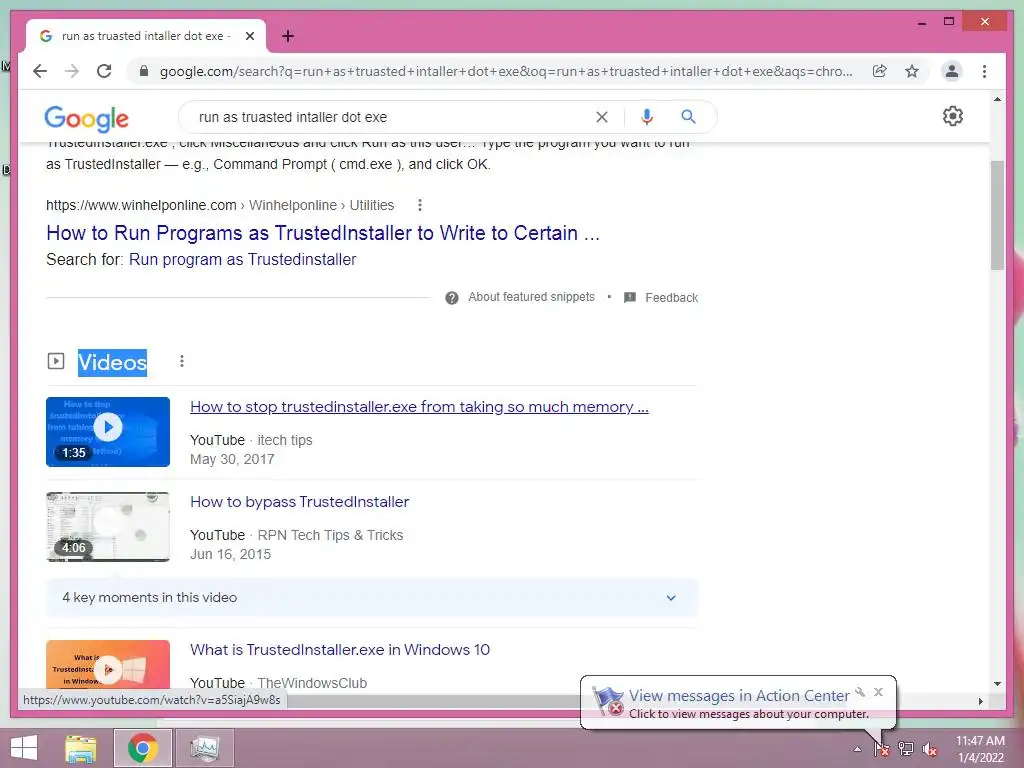
Task: Dismiss the Action Center balloon notification
Action: [x=878, y=692]
